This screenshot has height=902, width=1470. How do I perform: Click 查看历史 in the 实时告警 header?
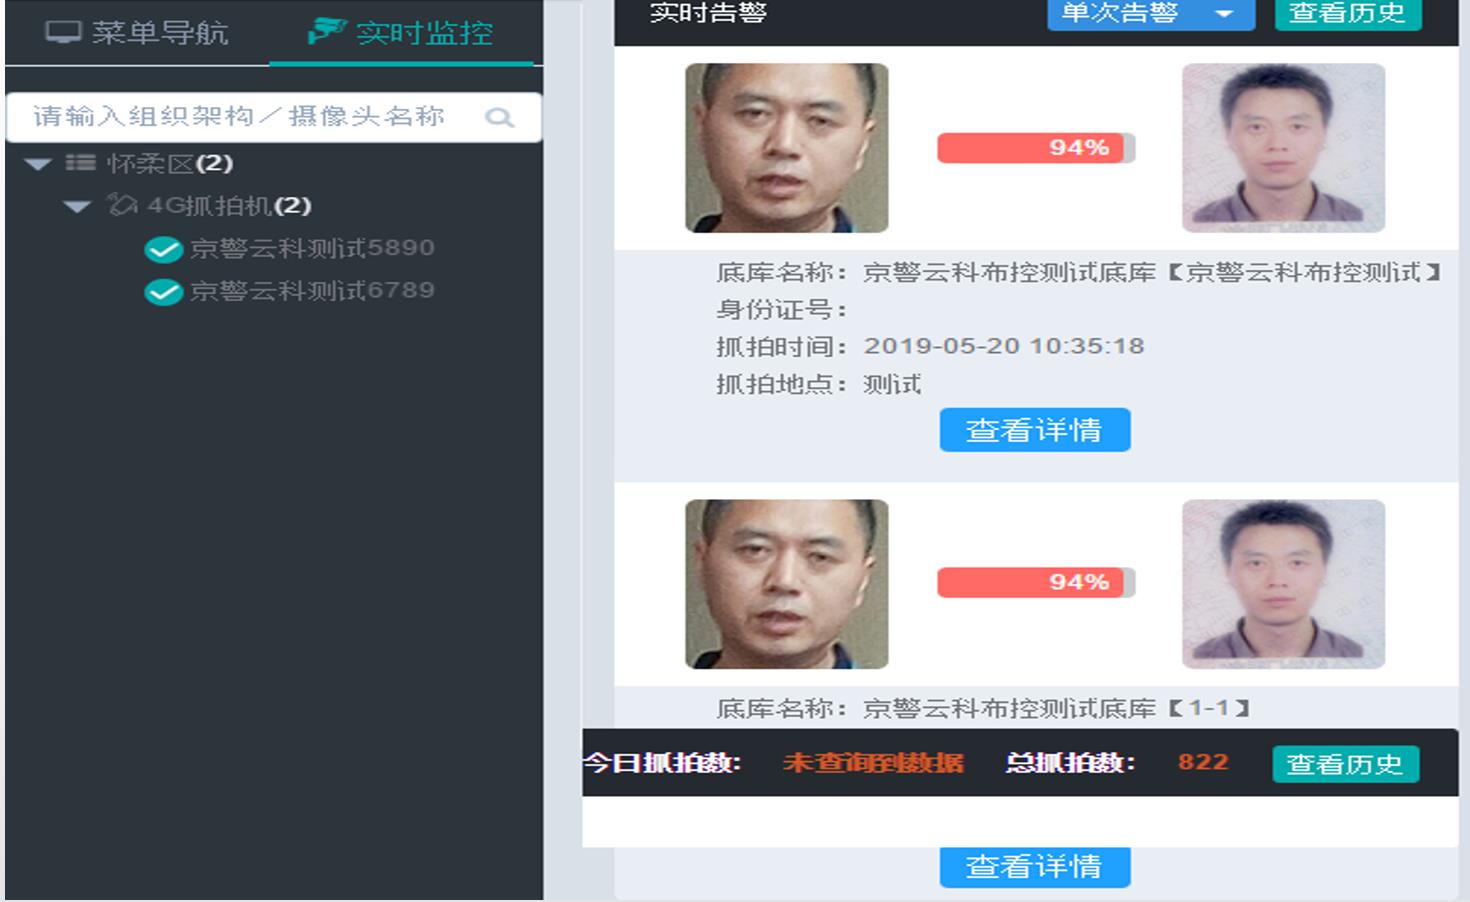[1347, 14]
